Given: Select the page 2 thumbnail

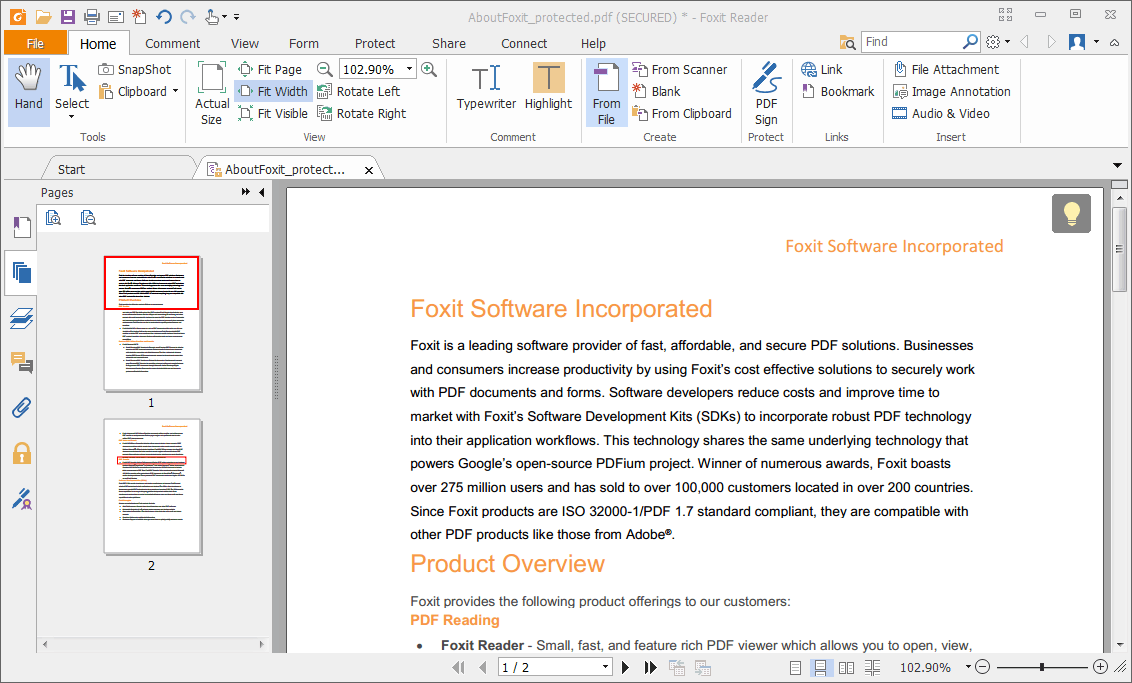Looking at the screenshot, I should pyautogui.click(x=152, y=487).
